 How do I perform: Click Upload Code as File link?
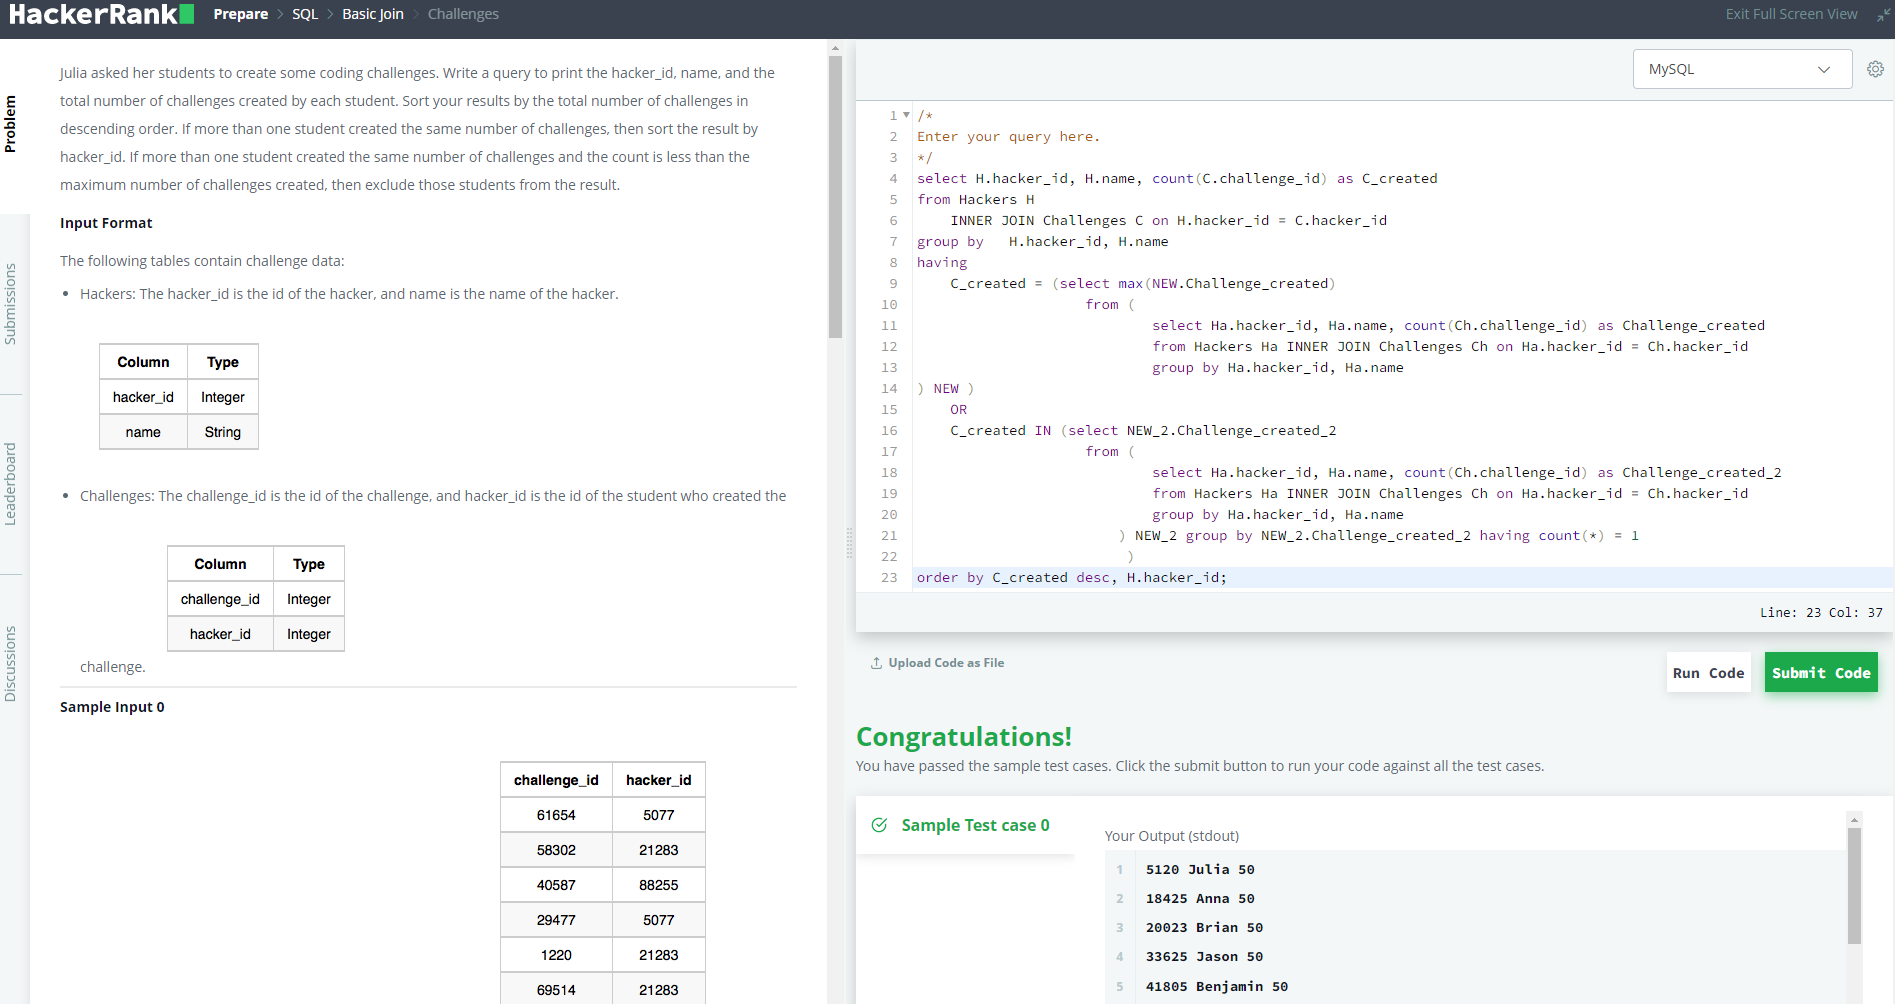click(946, 663)
